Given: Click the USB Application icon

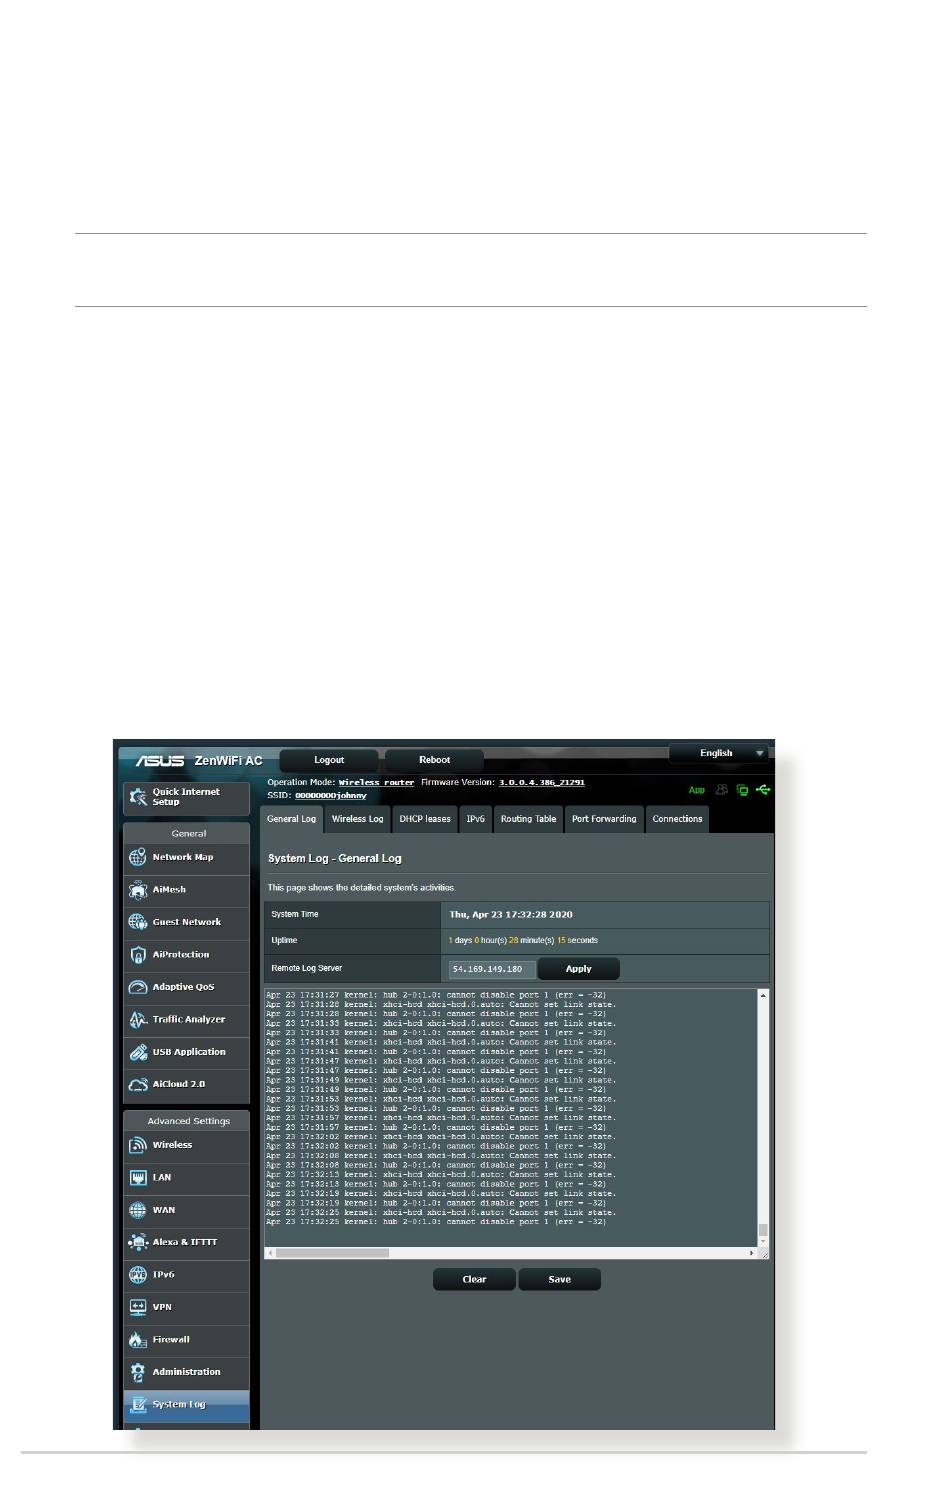Looking at the screenshot, I should (x=138, y=1052).
